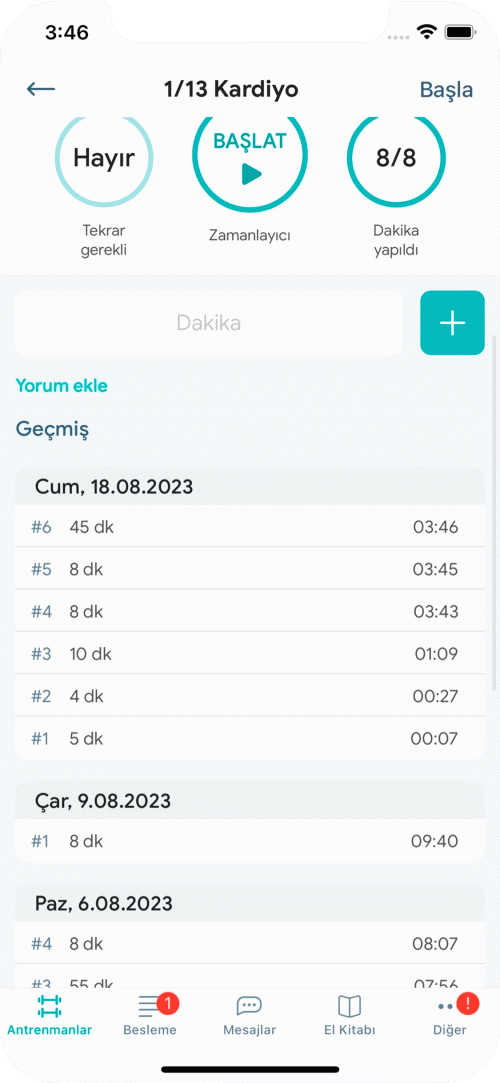Image resolution: width=500 pixels, height=1083 pixels.
Task: Select entry #6 45 dk at 03:46
Action: [x=250, y=528]
